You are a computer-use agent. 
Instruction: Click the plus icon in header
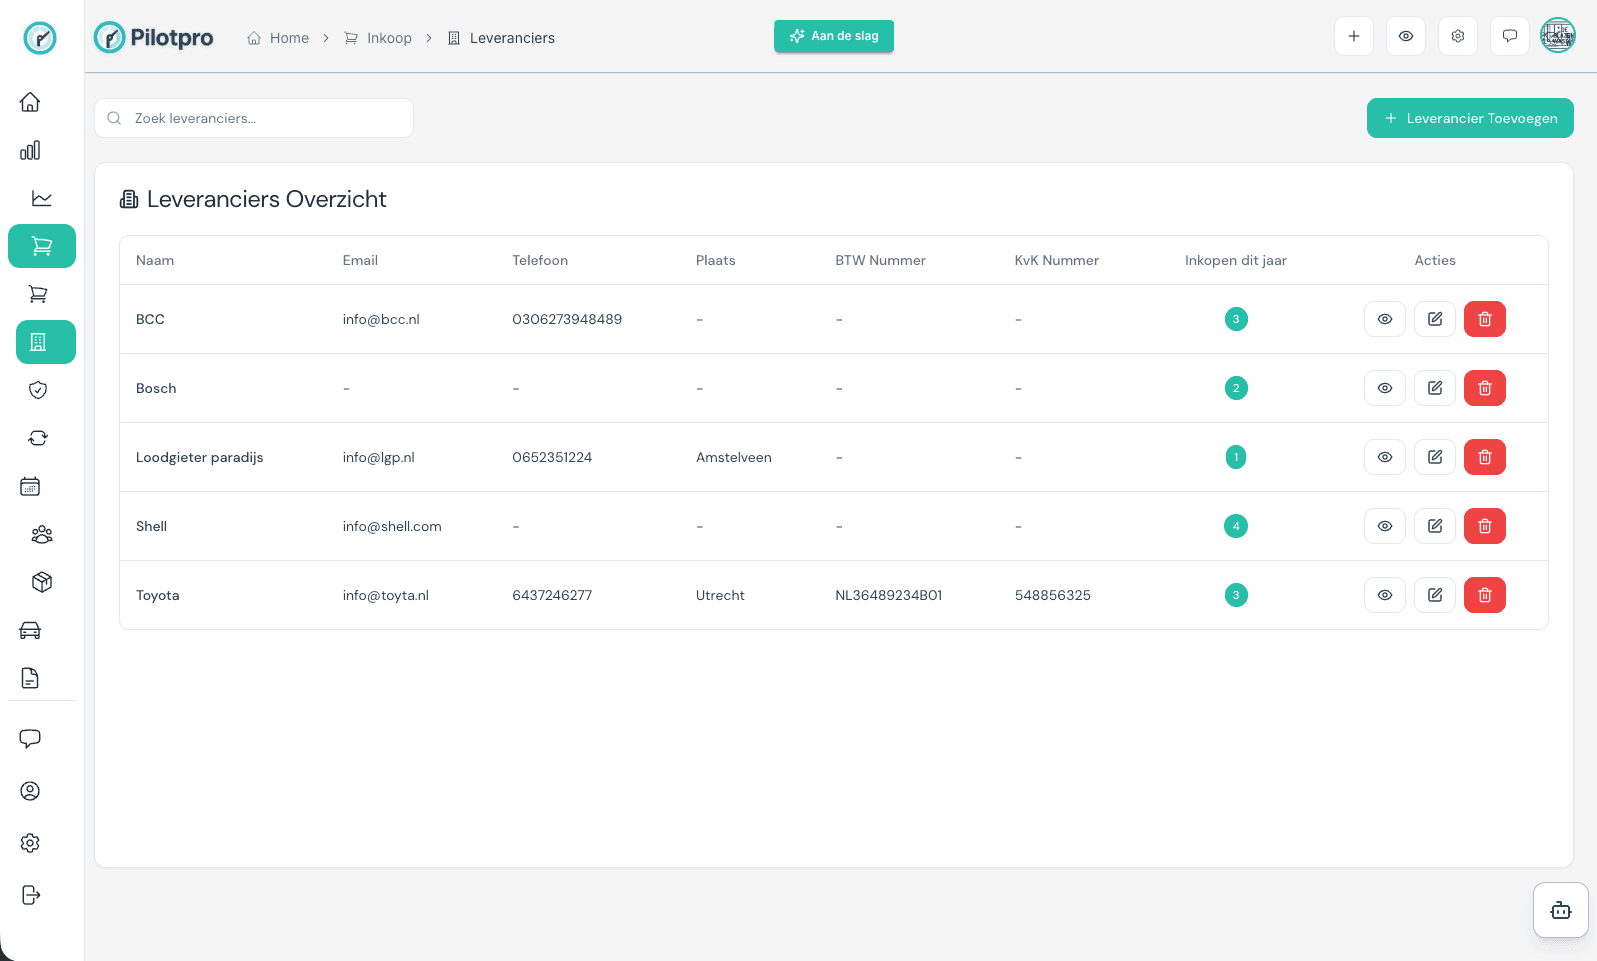click(x=1353, y=36)
